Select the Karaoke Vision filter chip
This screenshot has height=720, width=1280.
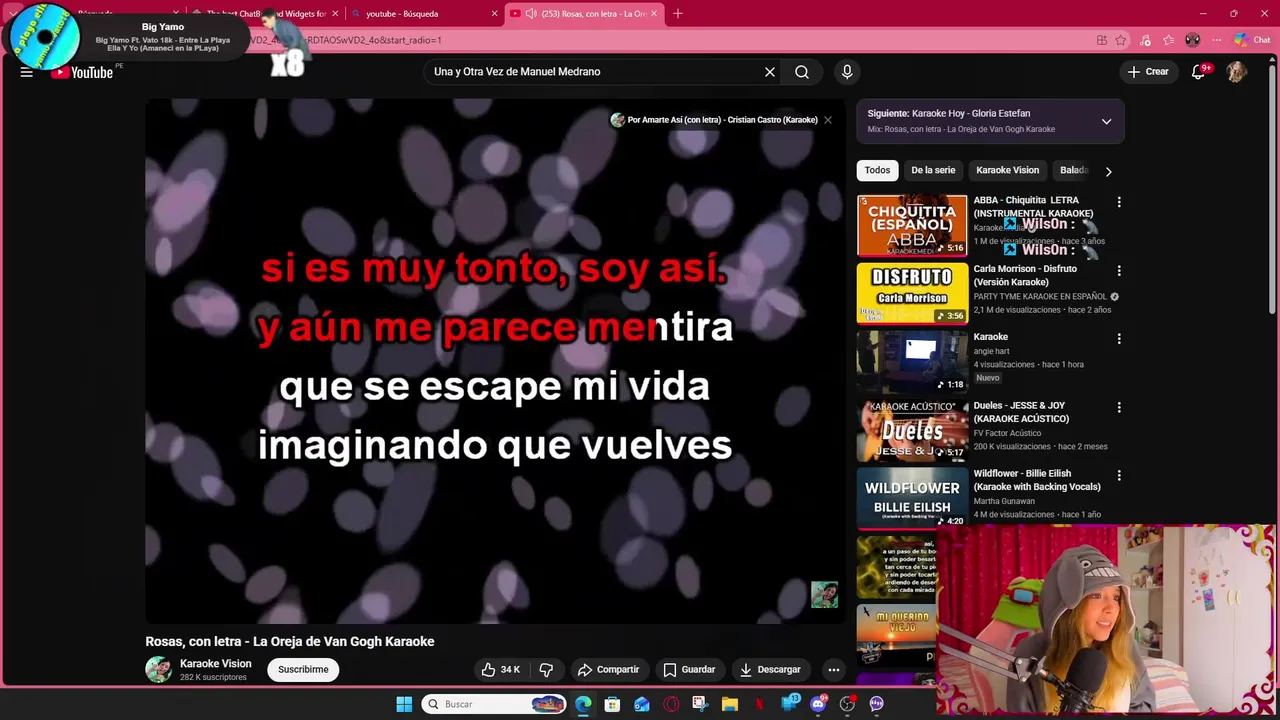click(1007, 170)
